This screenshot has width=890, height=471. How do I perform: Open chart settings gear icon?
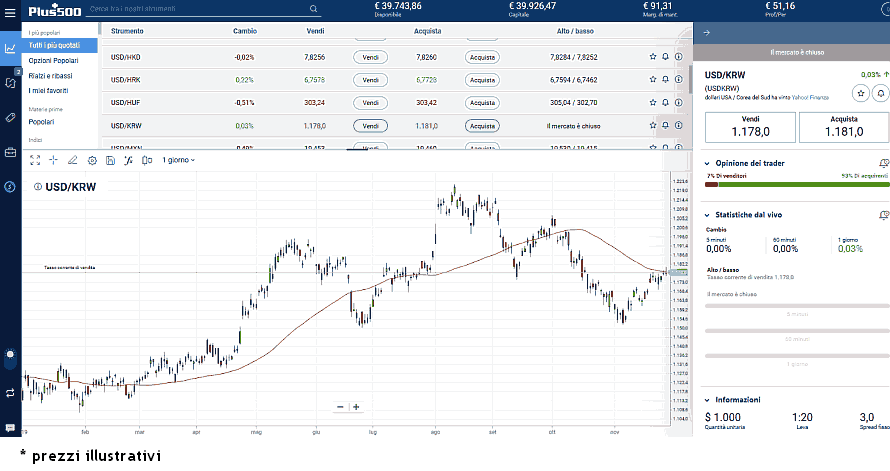tap(92, 160)
